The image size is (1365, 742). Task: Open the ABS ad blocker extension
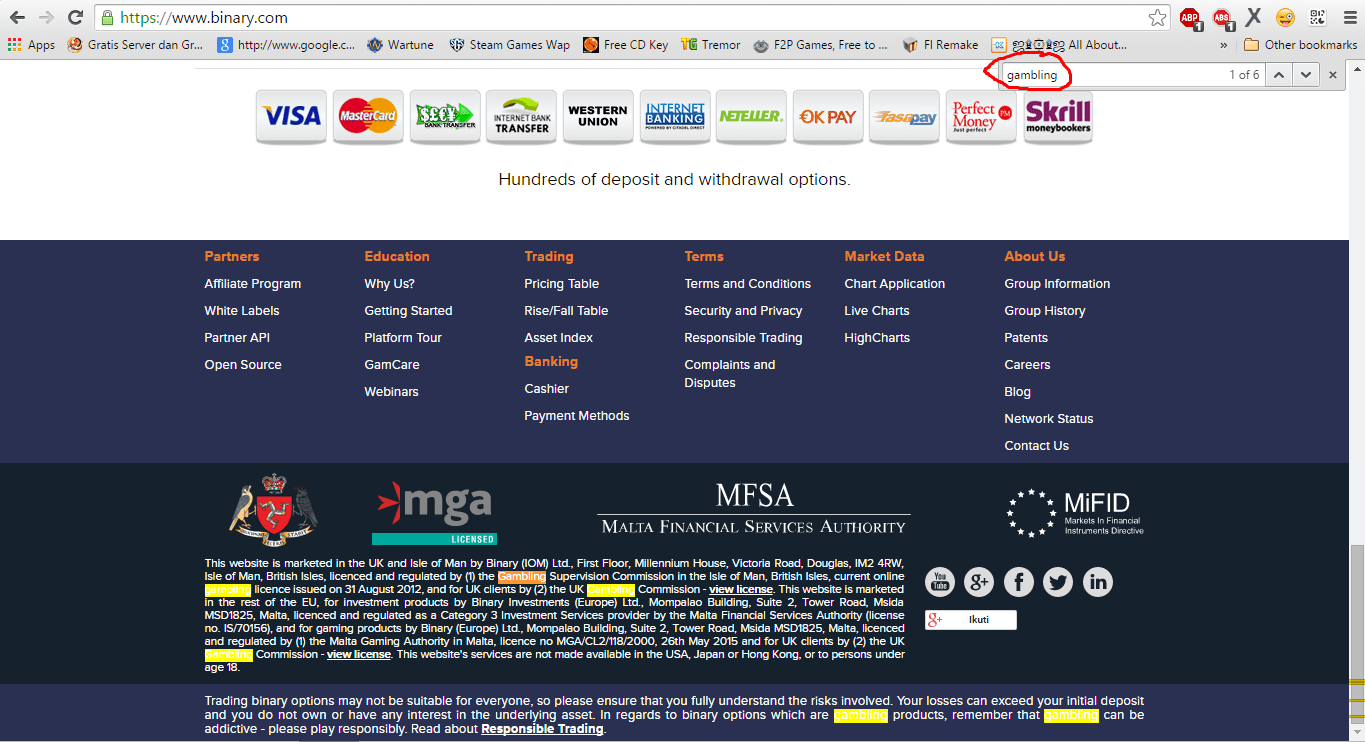[1222, 17]
